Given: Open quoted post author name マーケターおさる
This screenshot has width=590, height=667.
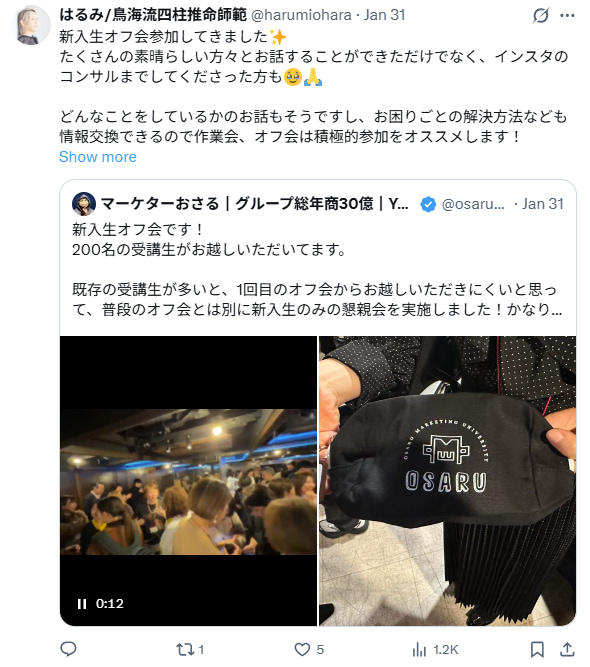Looking at the screenshot, I should click(x=254, y=204).
